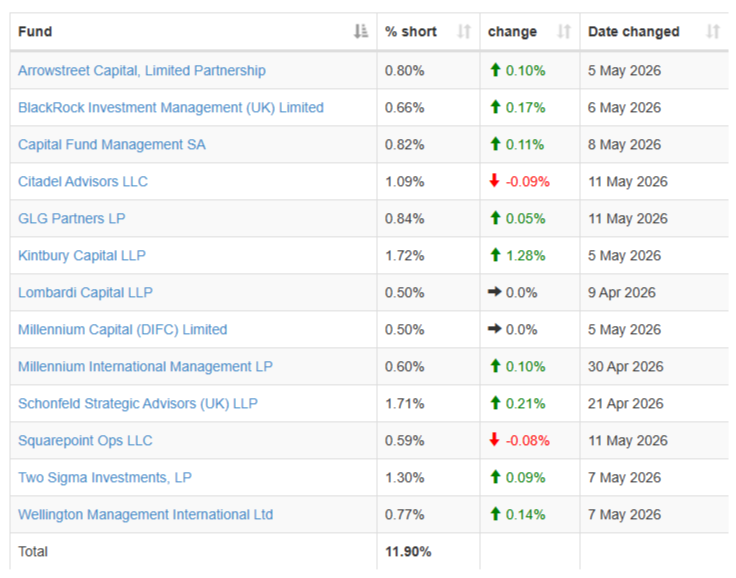Open Two Sigma Investments, LP link
736x578 pixels.
[105, 478]
